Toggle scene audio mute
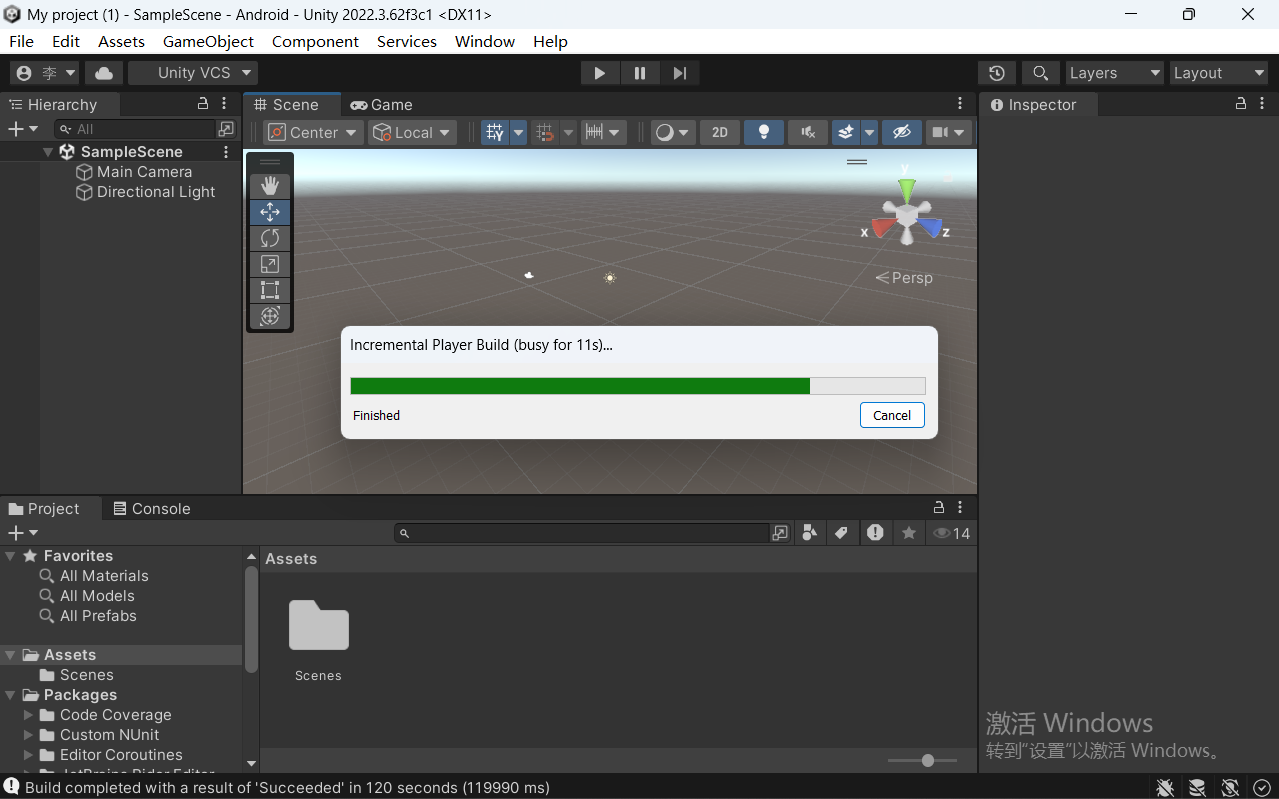The height and width of the screenshot is (799, 1279). point(808,132)
